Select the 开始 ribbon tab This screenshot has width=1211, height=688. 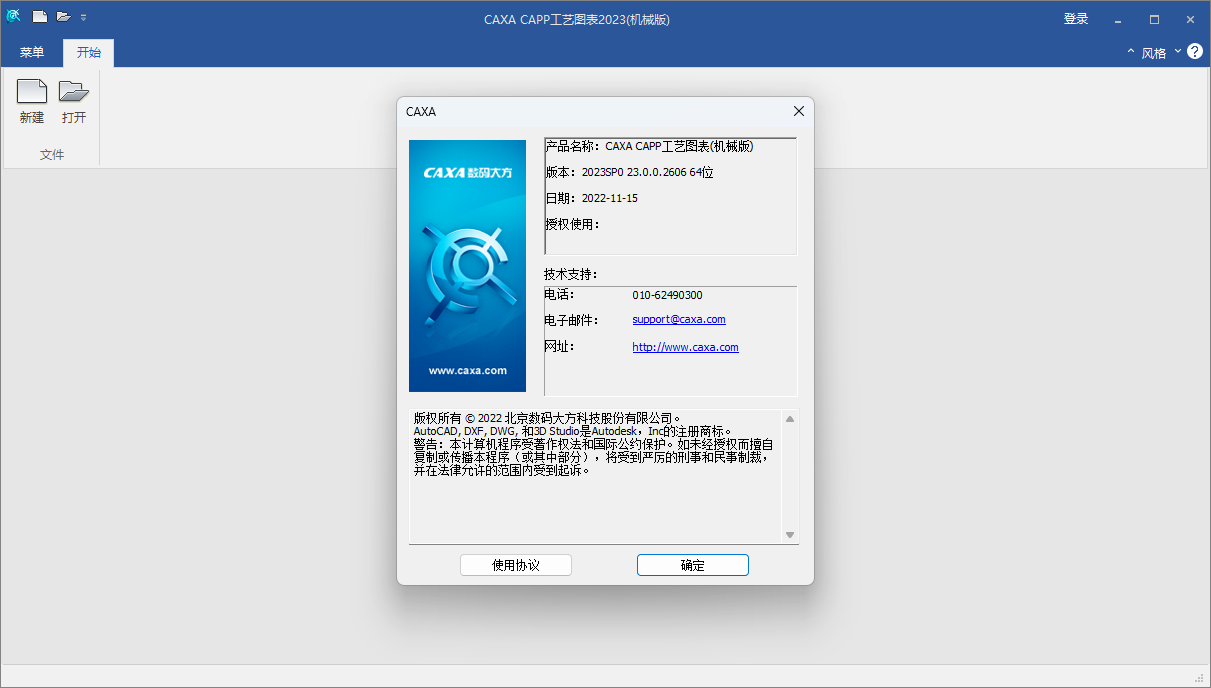click(89, 53)
